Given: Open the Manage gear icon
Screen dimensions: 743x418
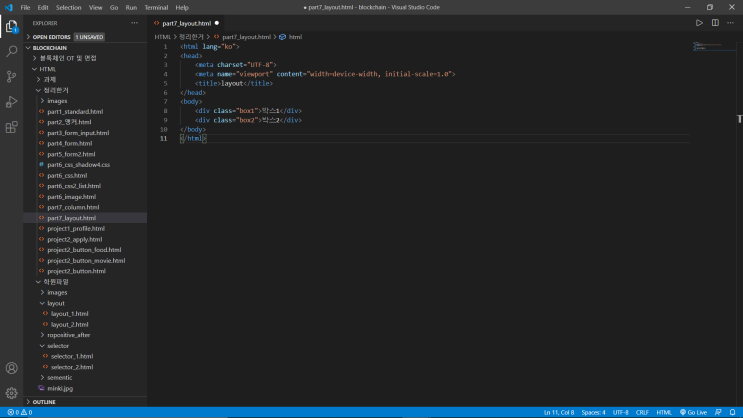Looking at the screenshot, I should pyautogui.click(x=11, y=393).
